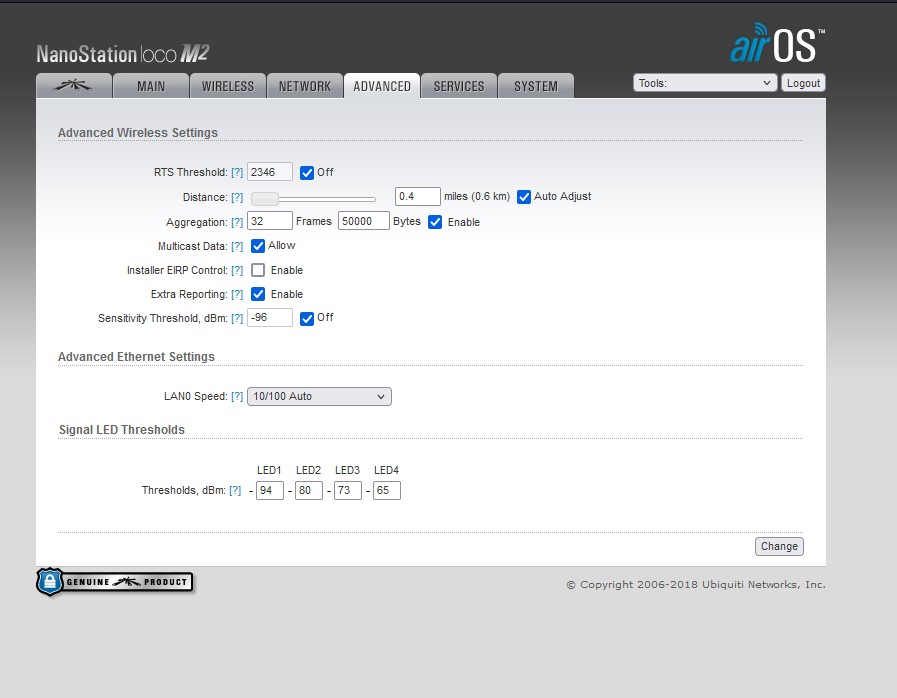
Task: Click the 'Advanced Wireless Settings' heading
Action: (138, 133)
